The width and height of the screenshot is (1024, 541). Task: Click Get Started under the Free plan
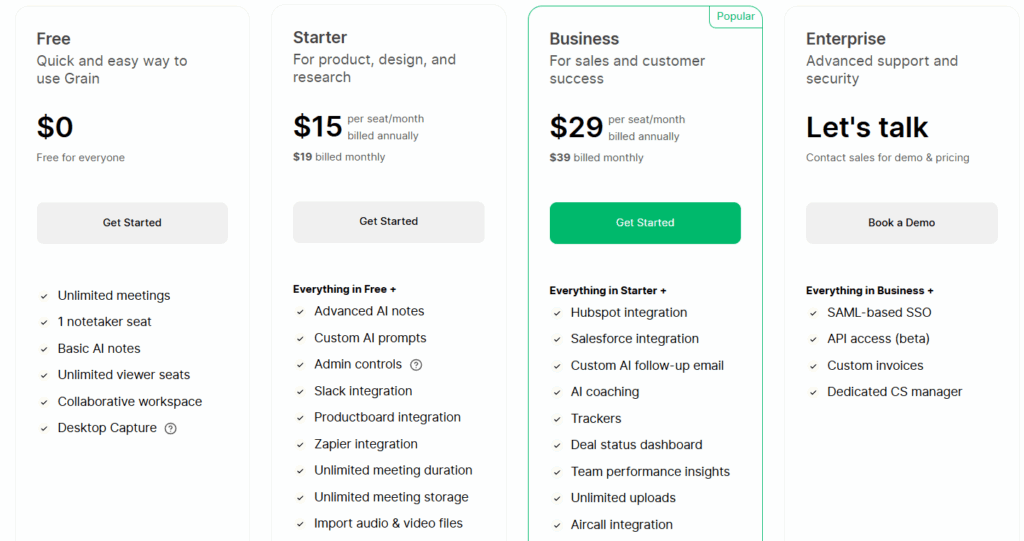[132, 223]
